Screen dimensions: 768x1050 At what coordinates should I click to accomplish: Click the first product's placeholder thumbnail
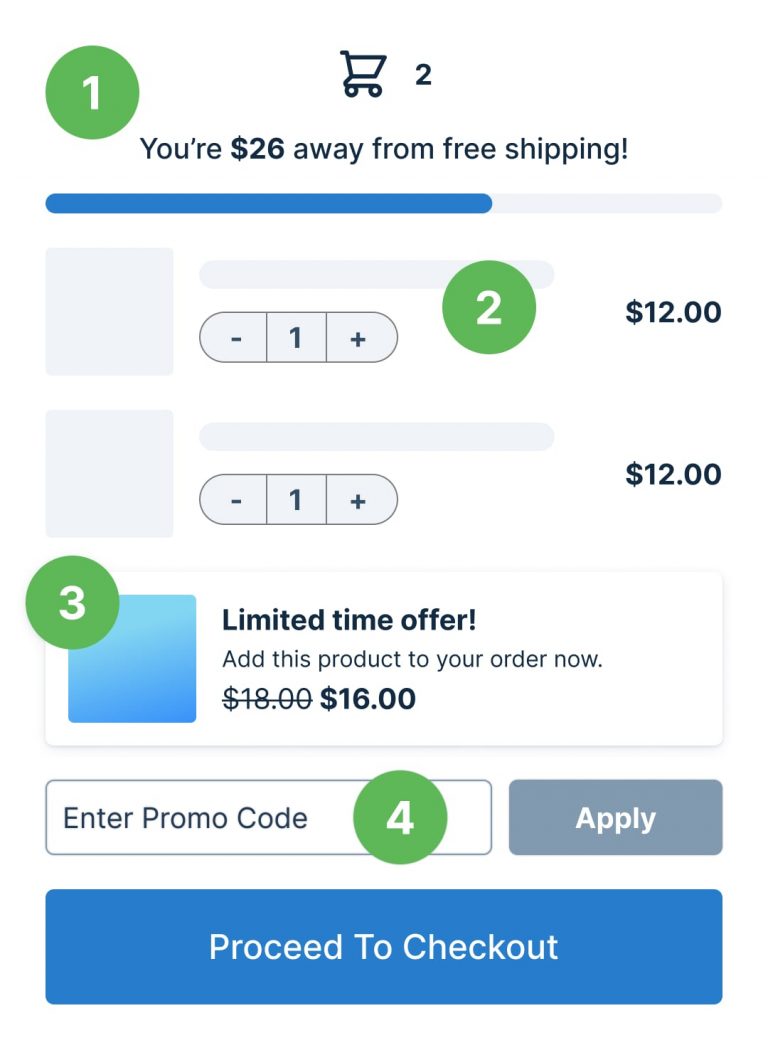[x=109, y=311]
